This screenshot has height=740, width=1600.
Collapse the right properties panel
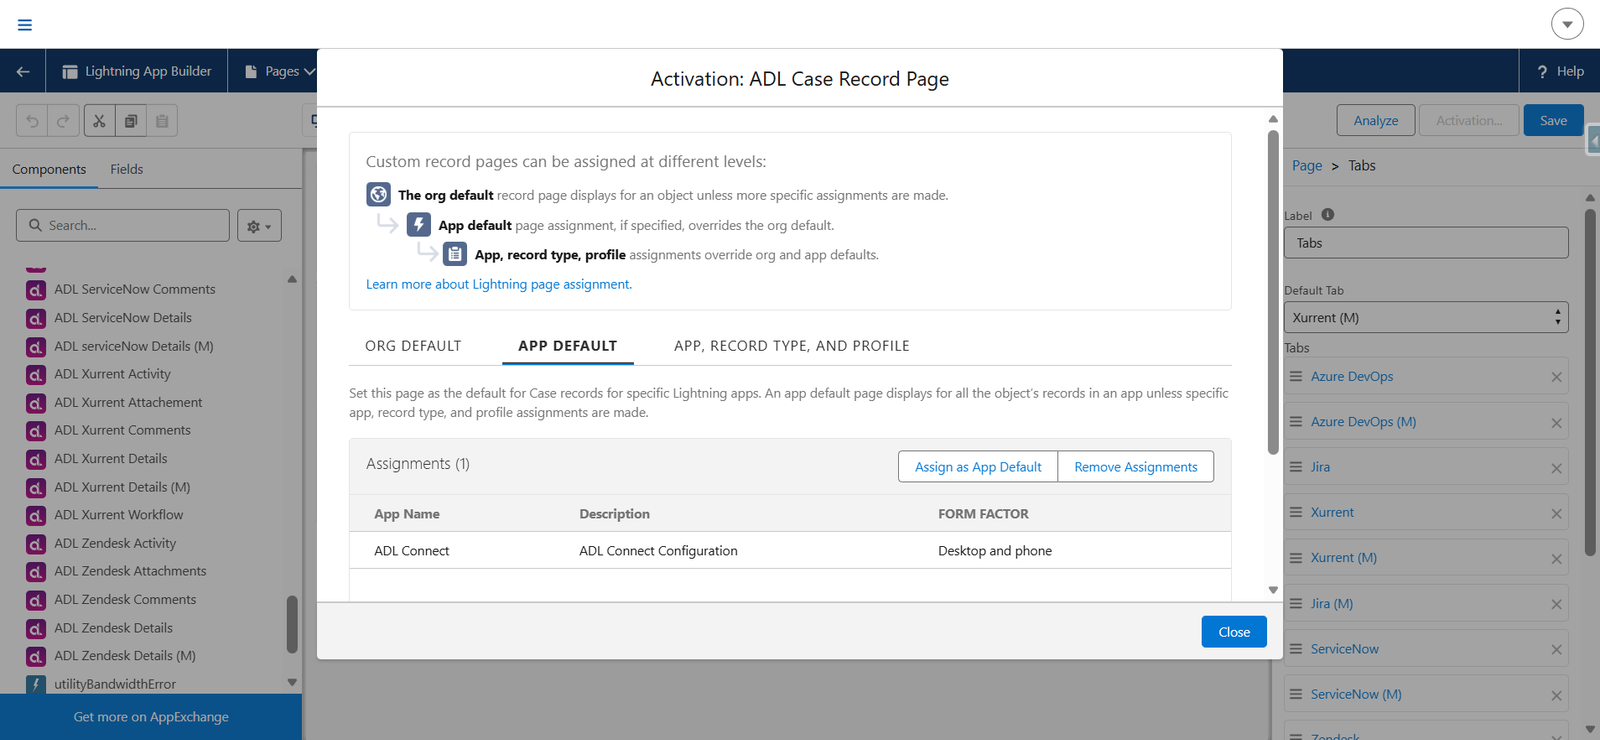click(x=1594, y=141)
